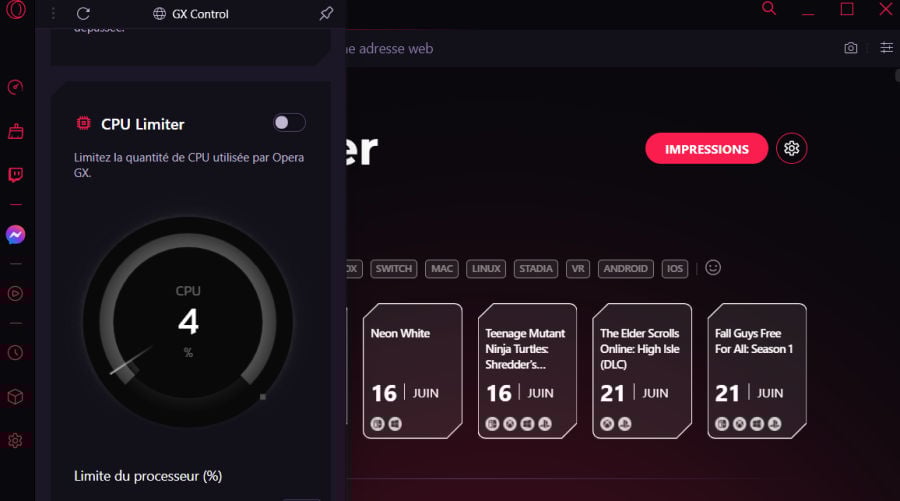Screen dimensions: 900x501
Task: Open the Neon White game card
Action: tap(413, 371)
